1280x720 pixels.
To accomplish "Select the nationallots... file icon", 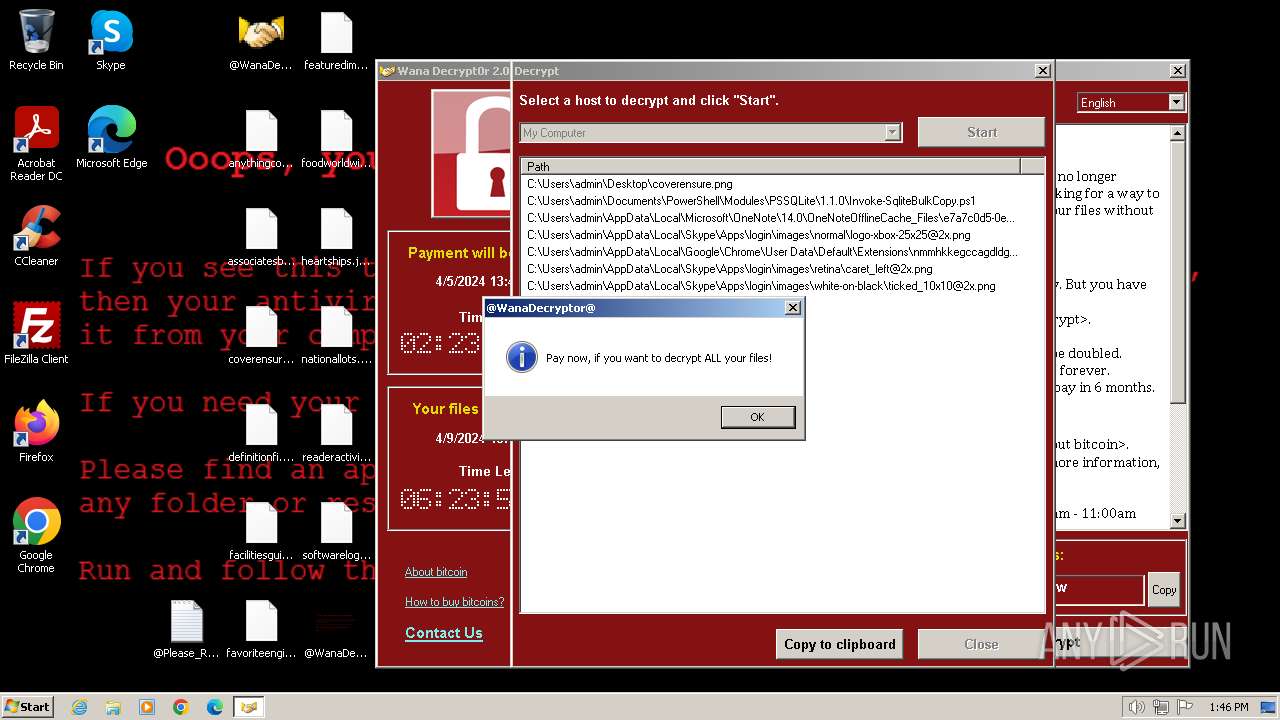I will (336, 334).
